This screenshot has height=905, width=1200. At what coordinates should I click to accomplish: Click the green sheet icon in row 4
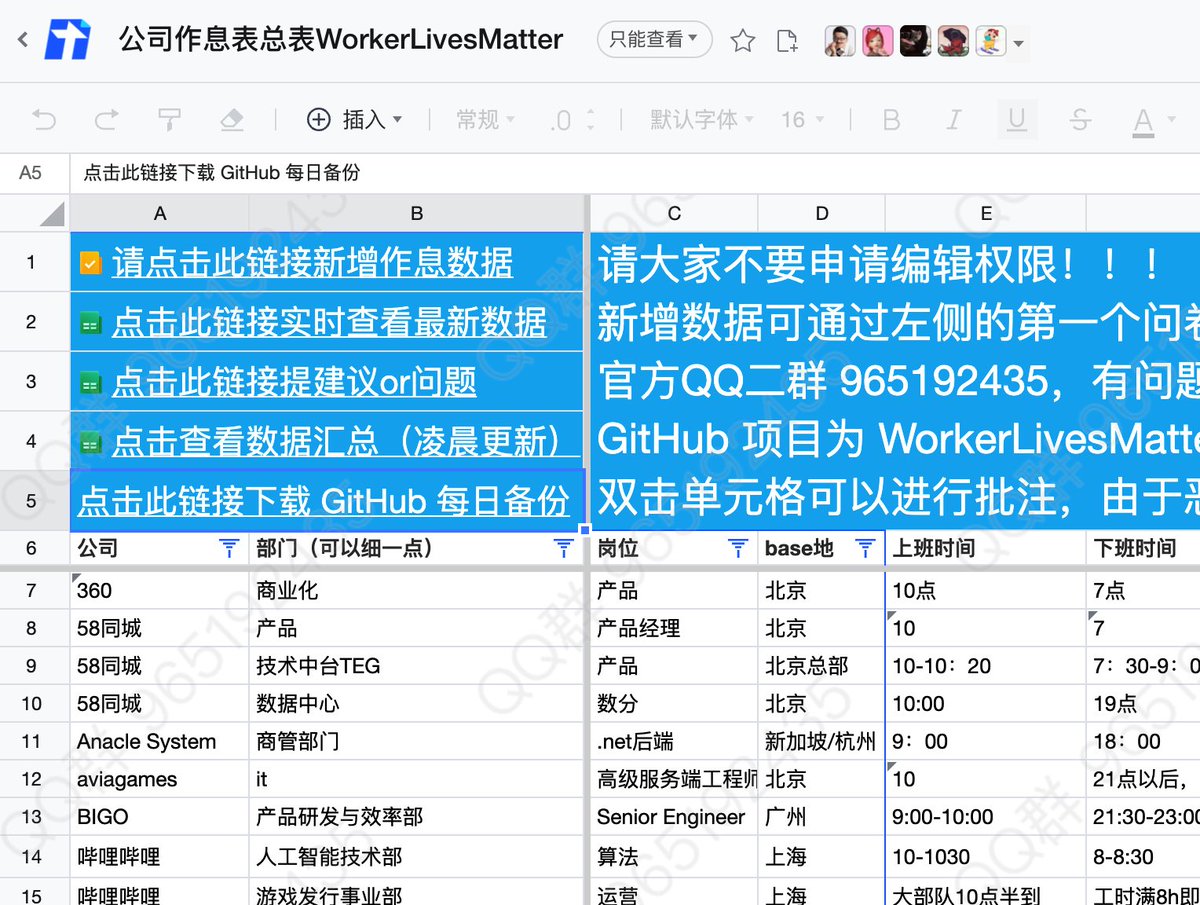(x=90, y=442)
